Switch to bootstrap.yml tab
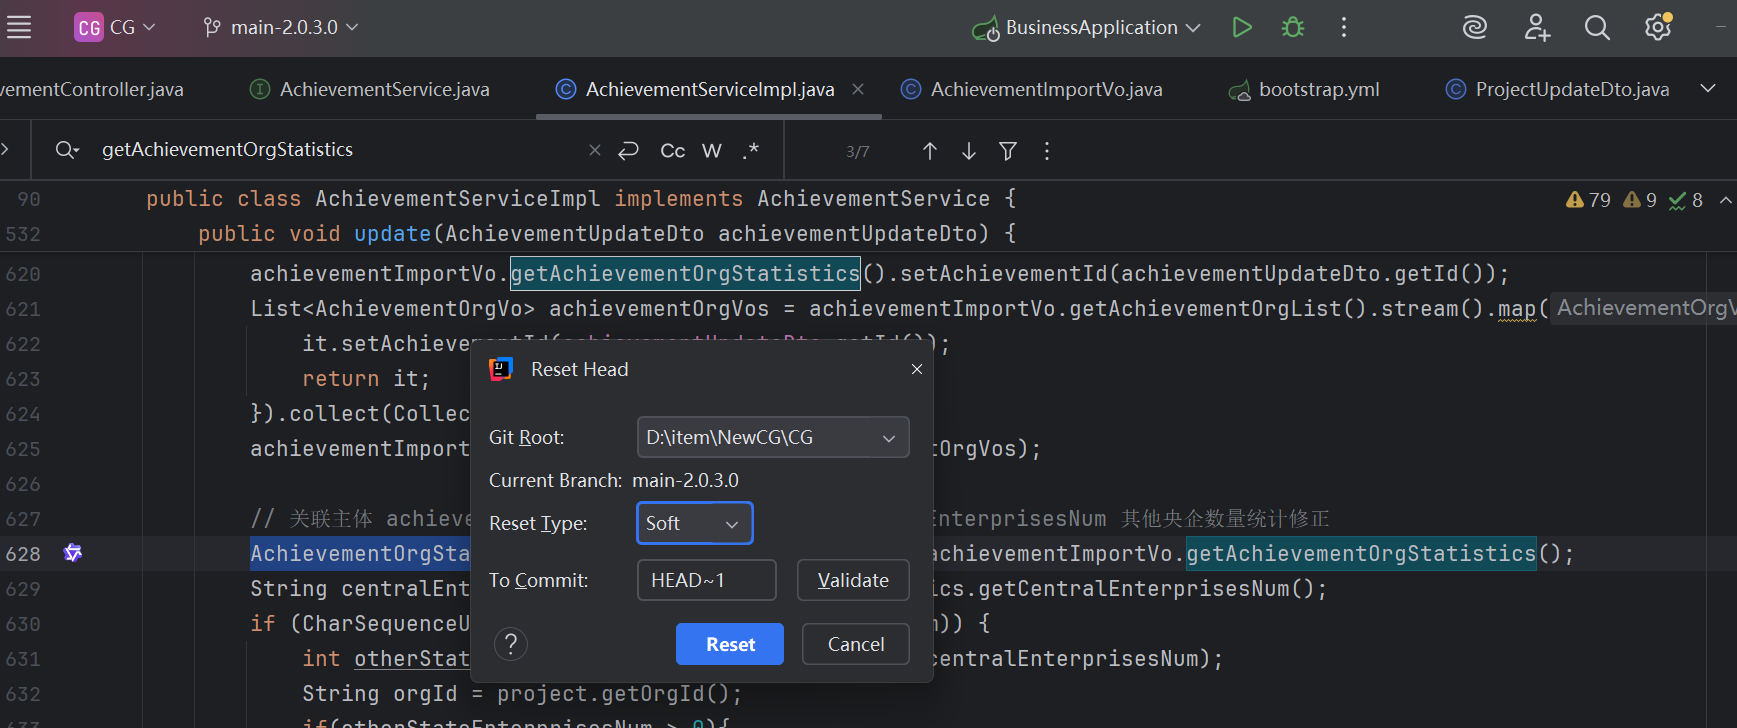The width and height of the screenshot is (1737, 728). (x=1304, y=90)
